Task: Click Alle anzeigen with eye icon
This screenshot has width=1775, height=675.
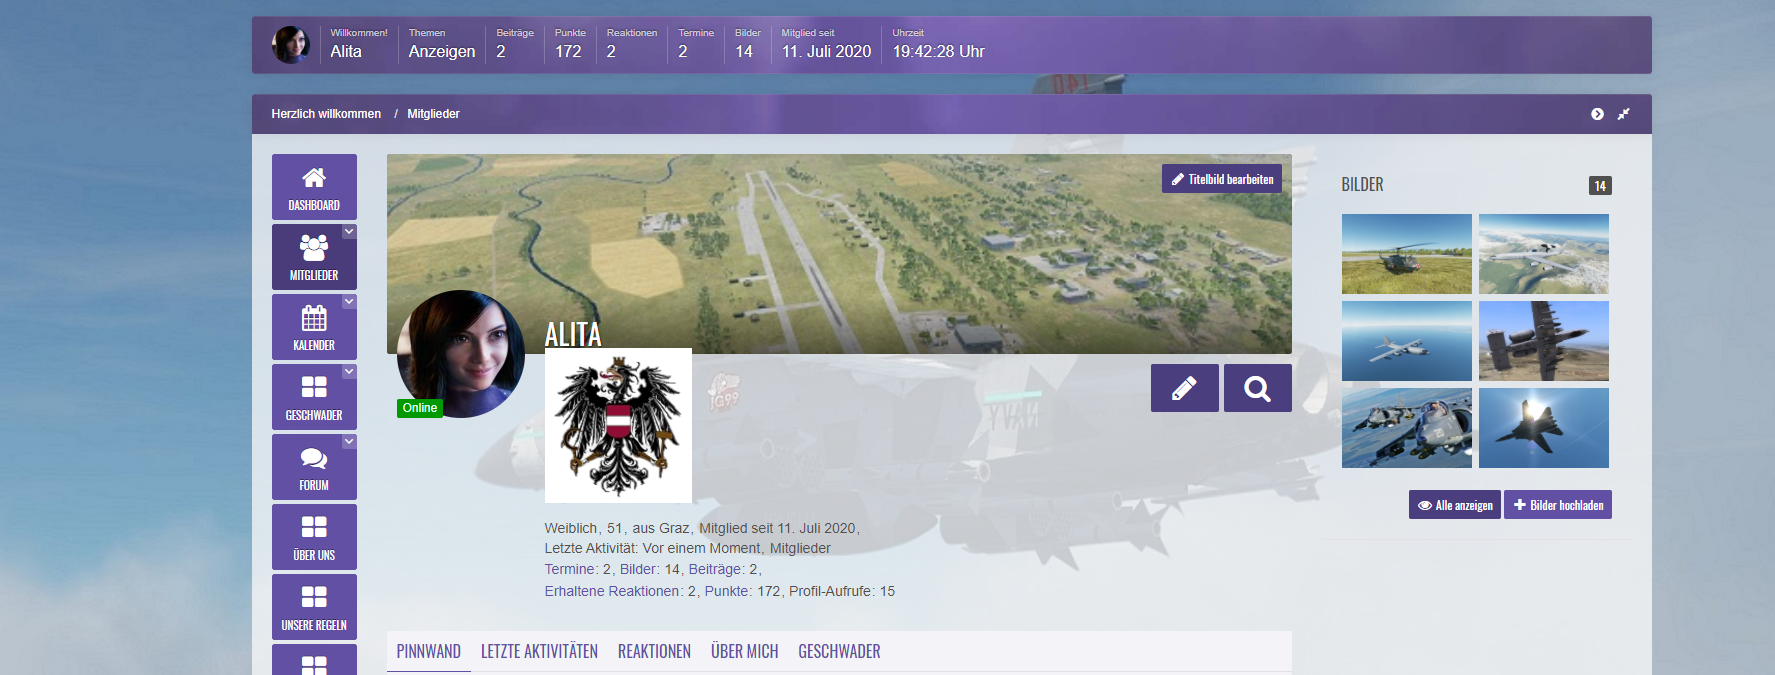Action: click(x=1454, y=505)
